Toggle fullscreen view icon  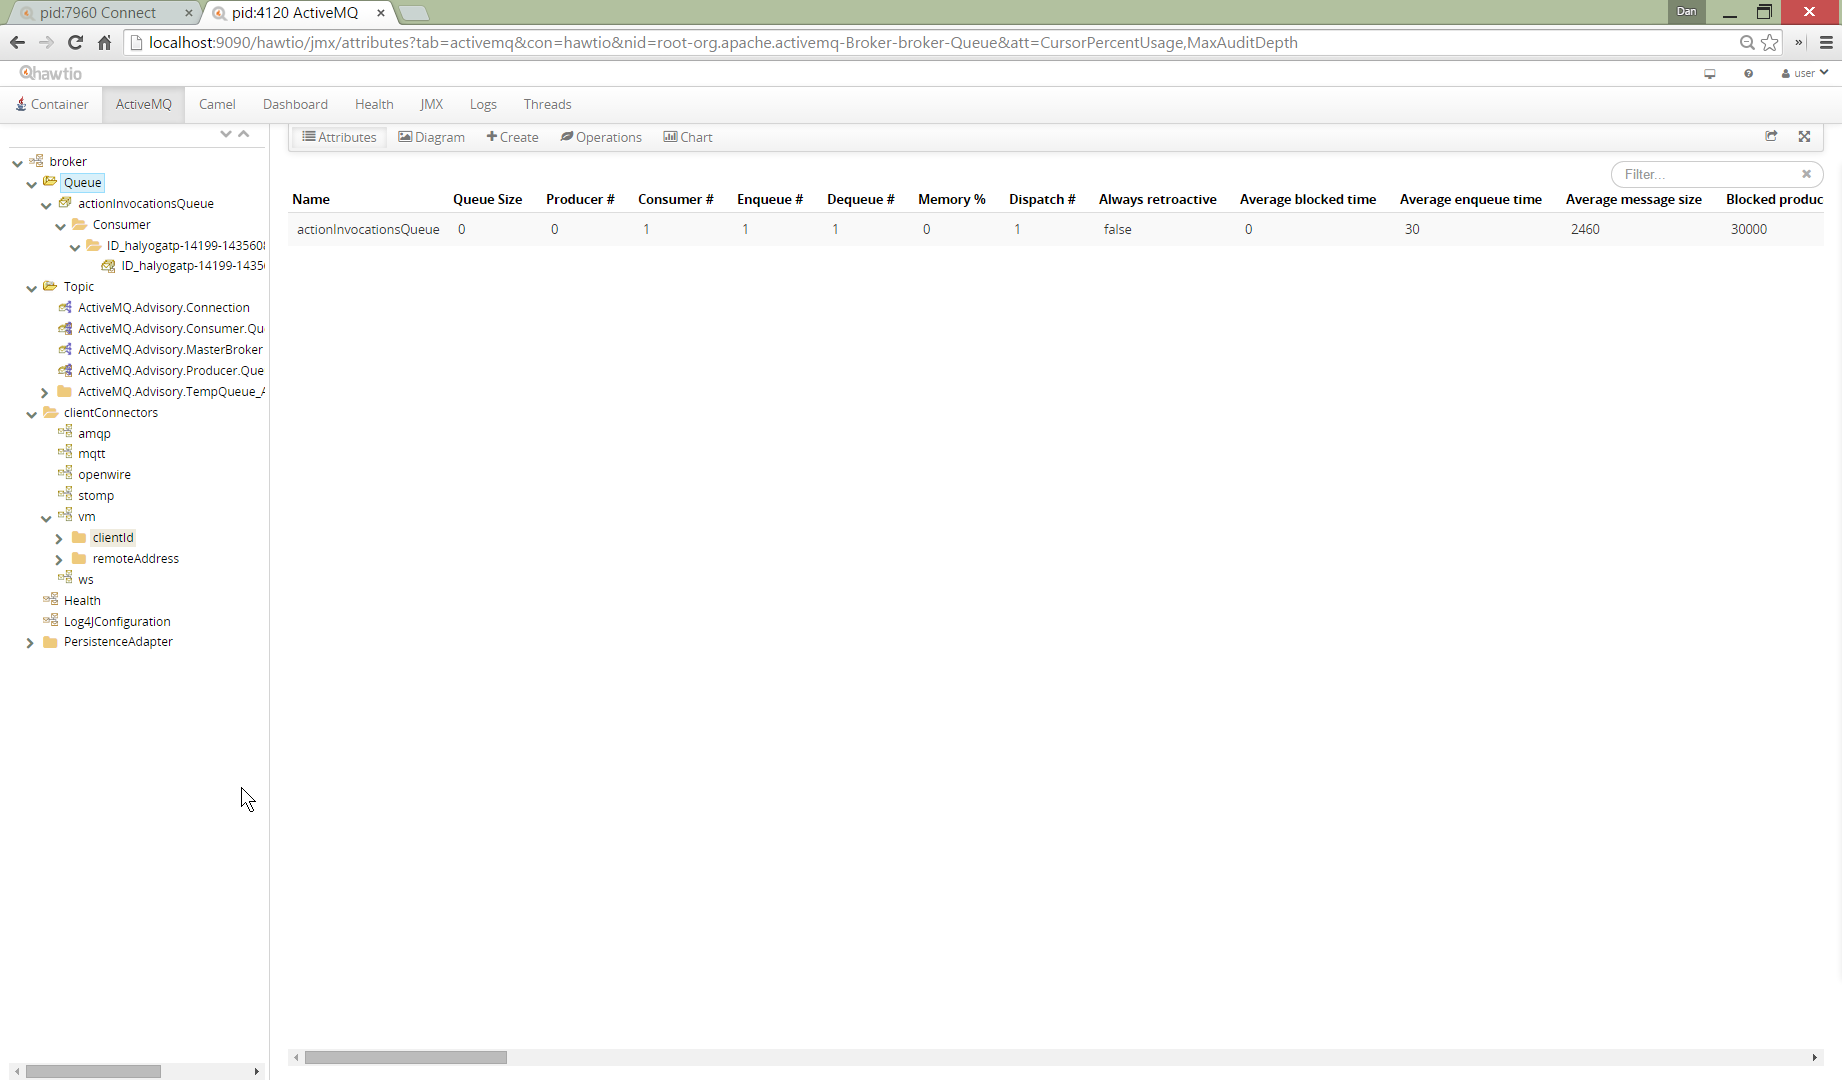[x=1804, y=136]
